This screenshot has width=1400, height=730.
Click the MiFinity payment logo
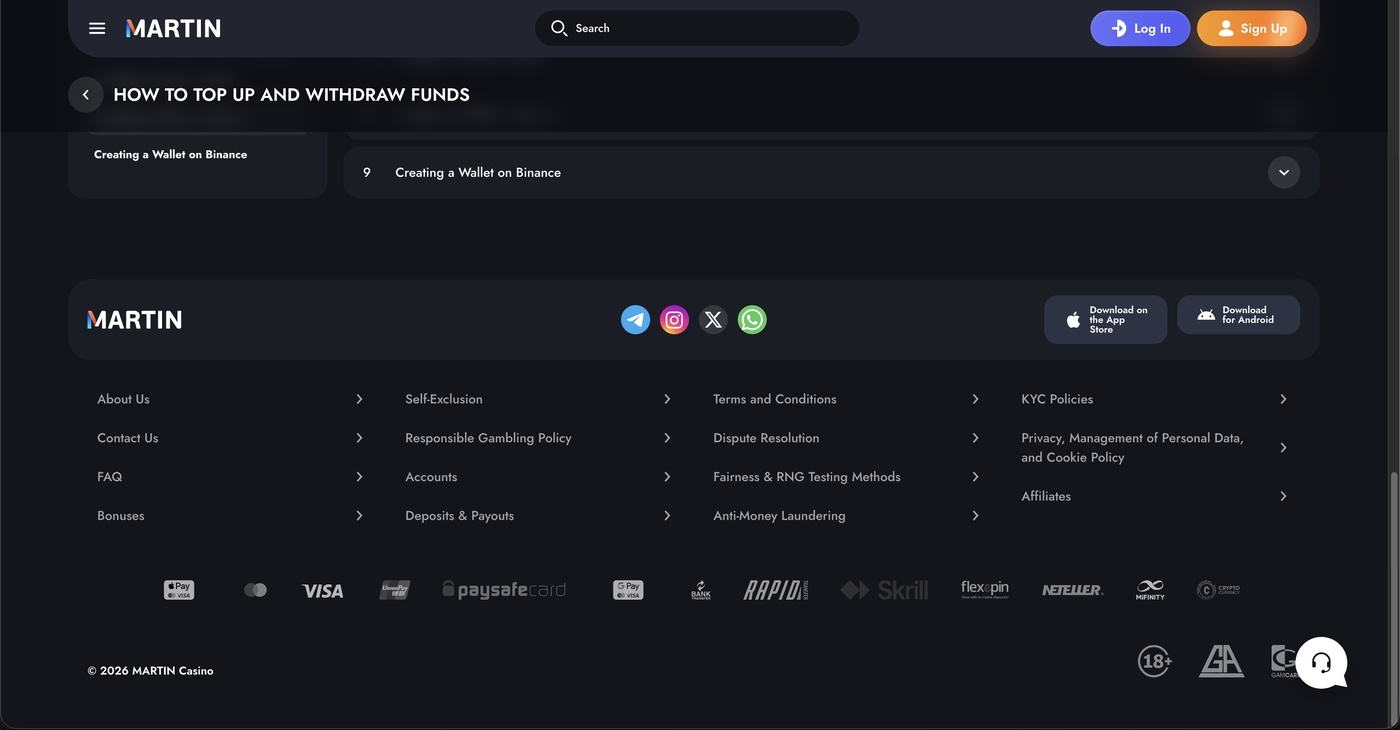point(1150,590)
